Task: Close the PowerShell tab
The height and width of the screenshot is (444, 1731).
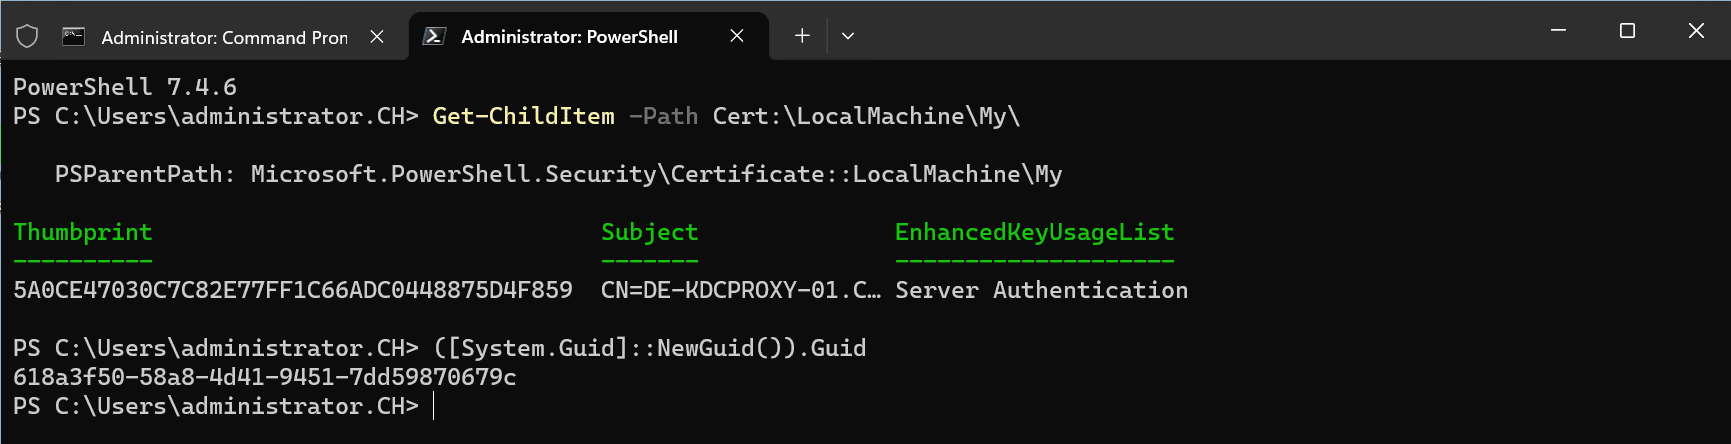Action: click(737, 37)
